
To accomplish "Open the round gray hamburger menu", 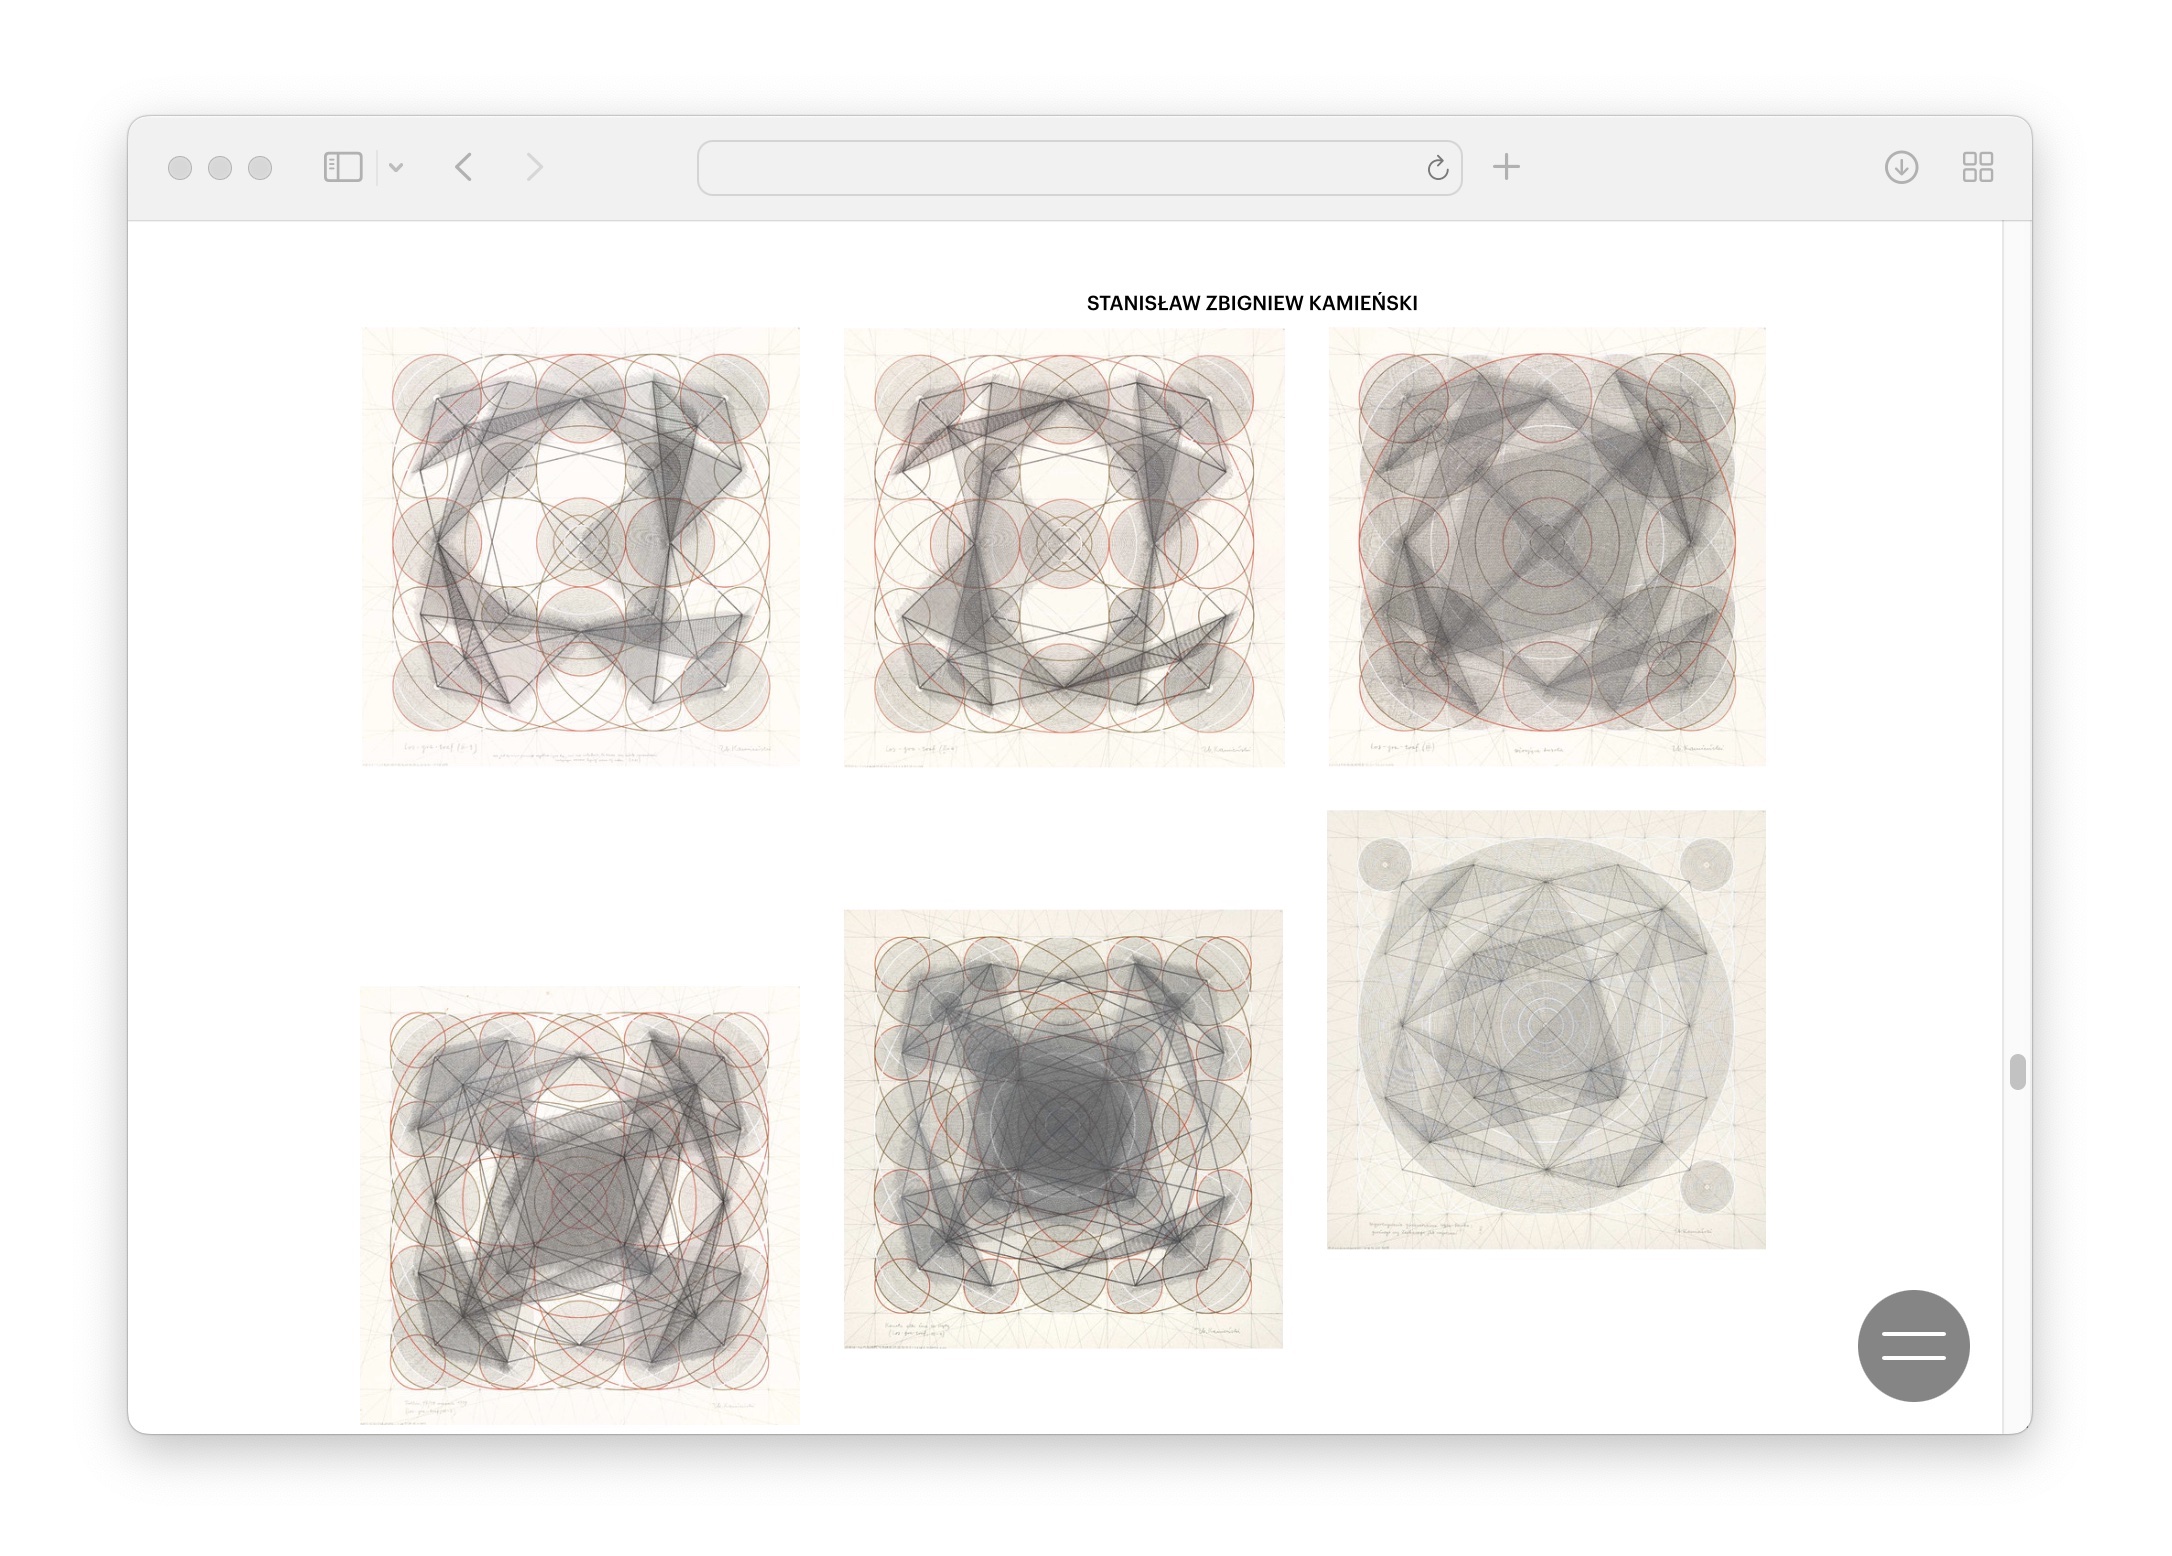I will (x=1913, y=1345).
